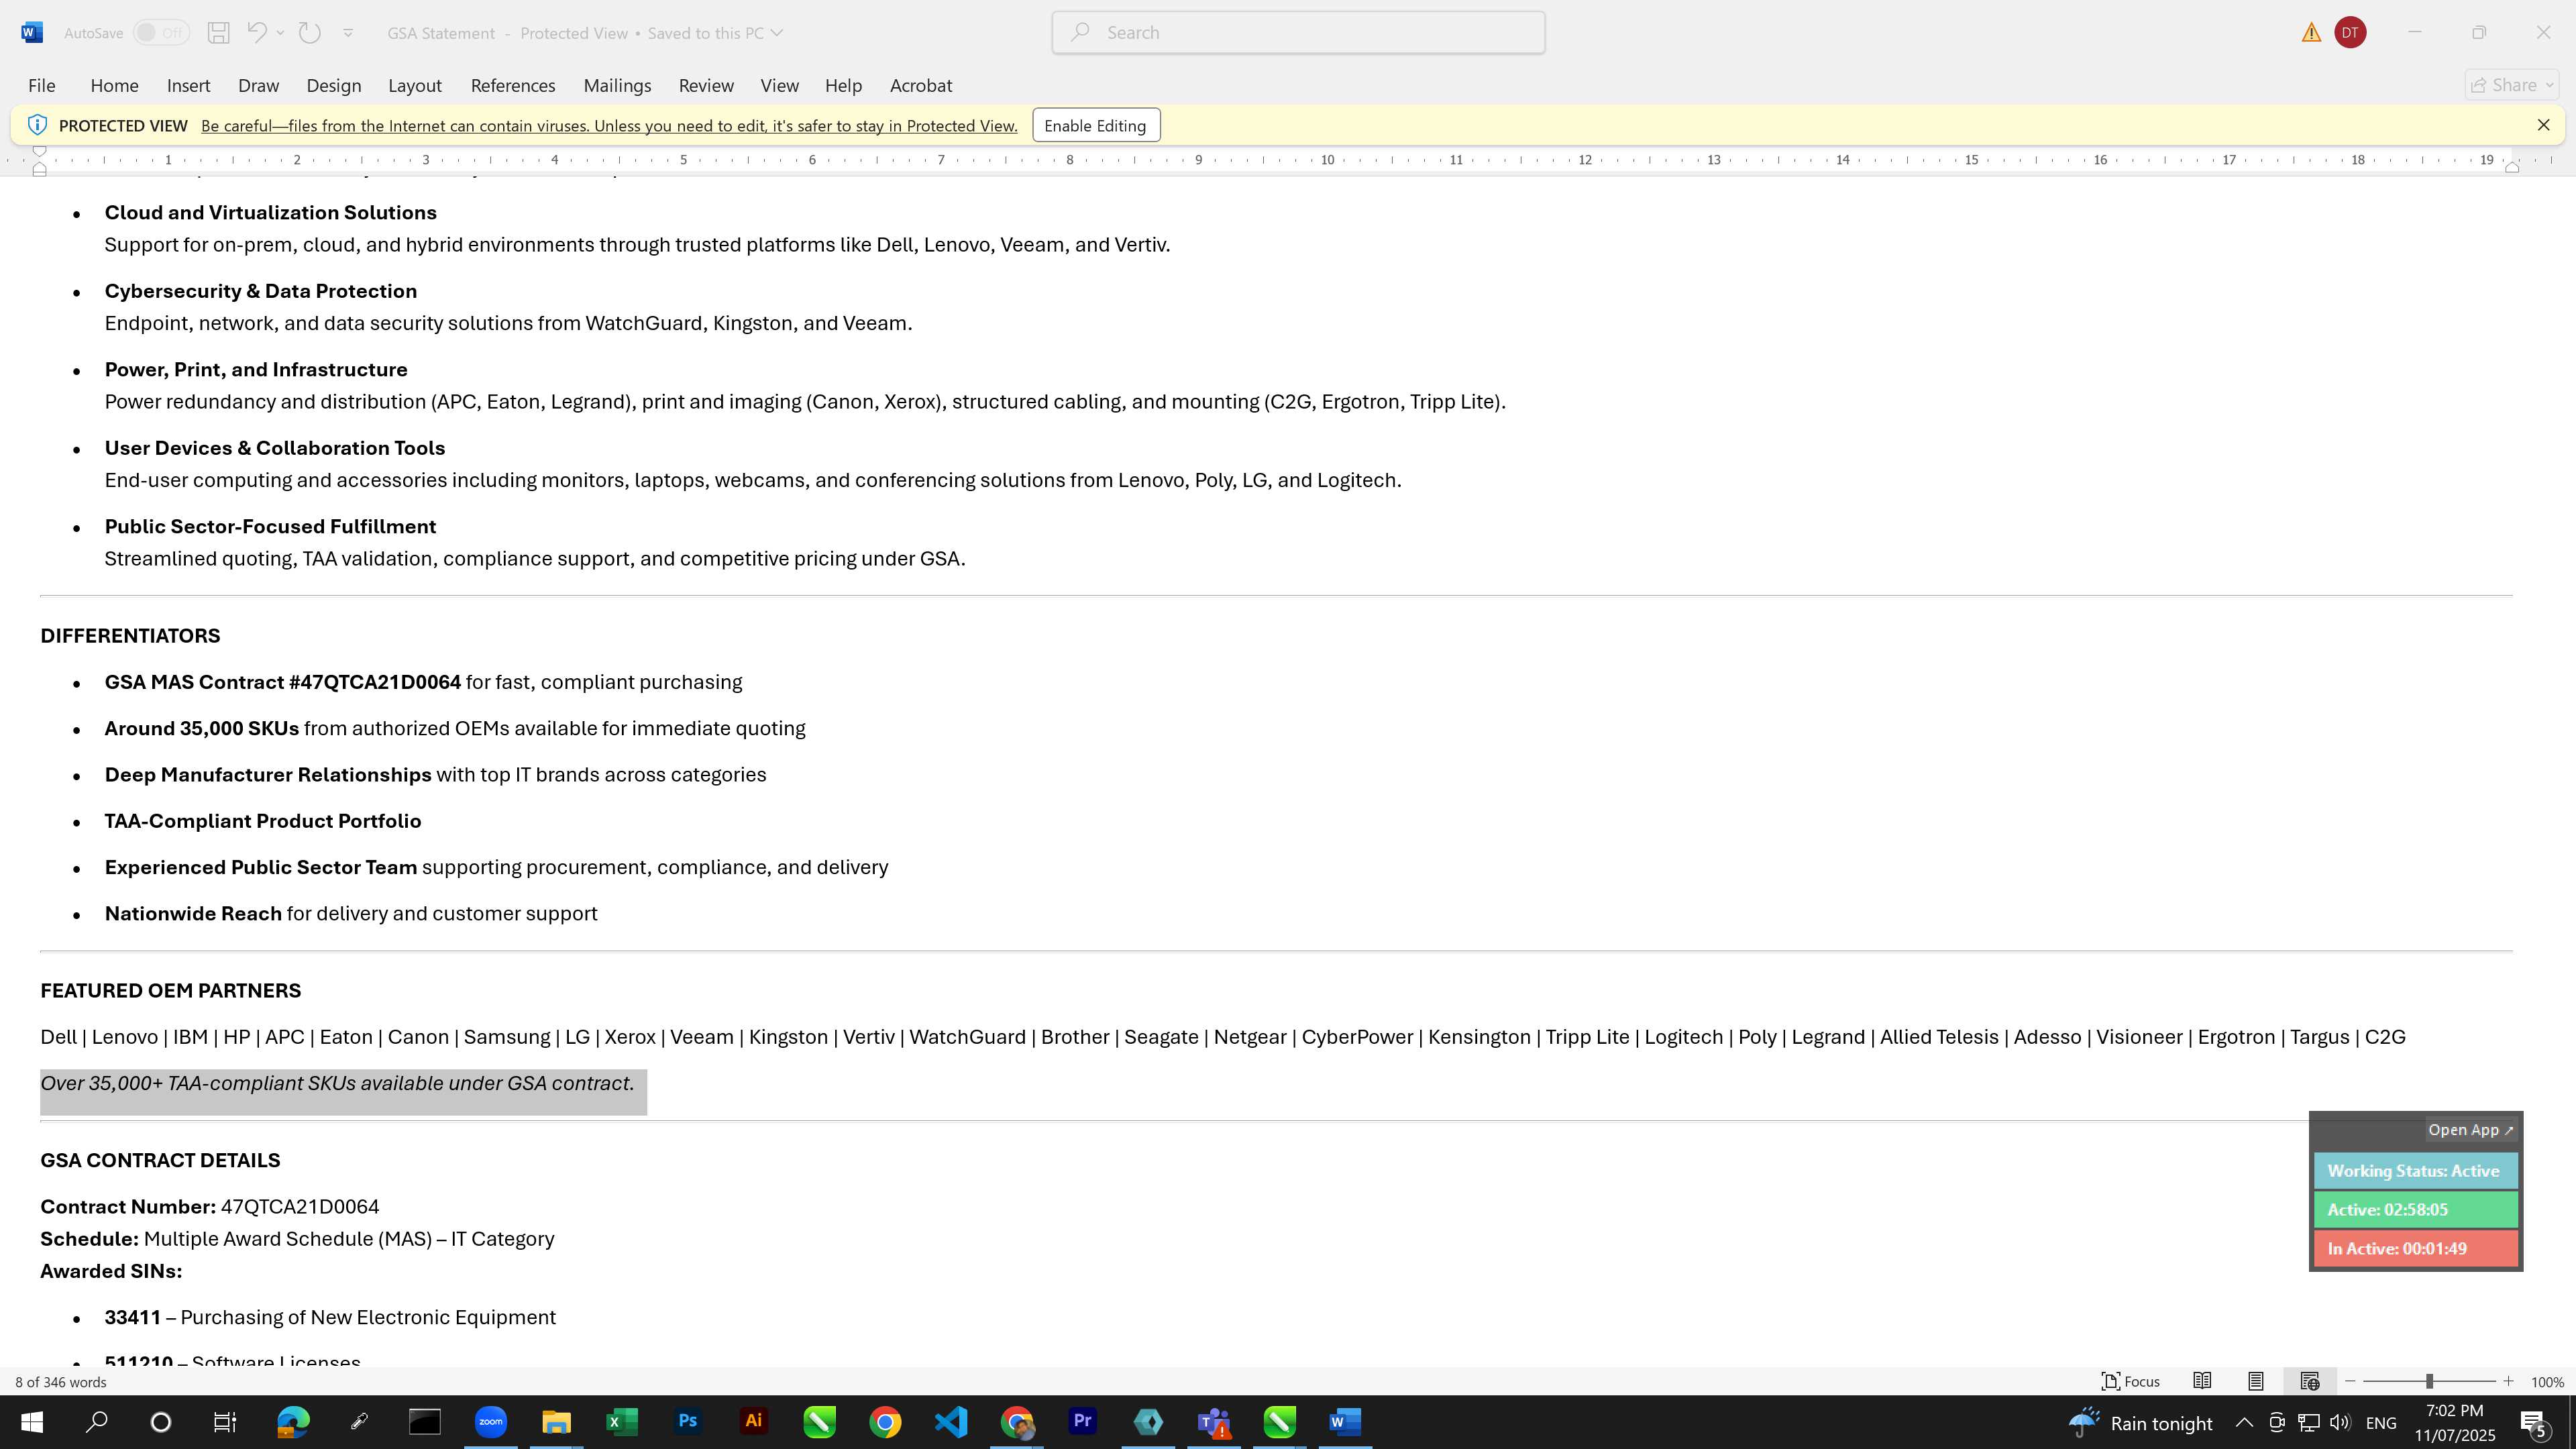Screen dimensions: 2576x1449
Task: Open taskbar Search magnifier
Action: tap(97, 1422)
